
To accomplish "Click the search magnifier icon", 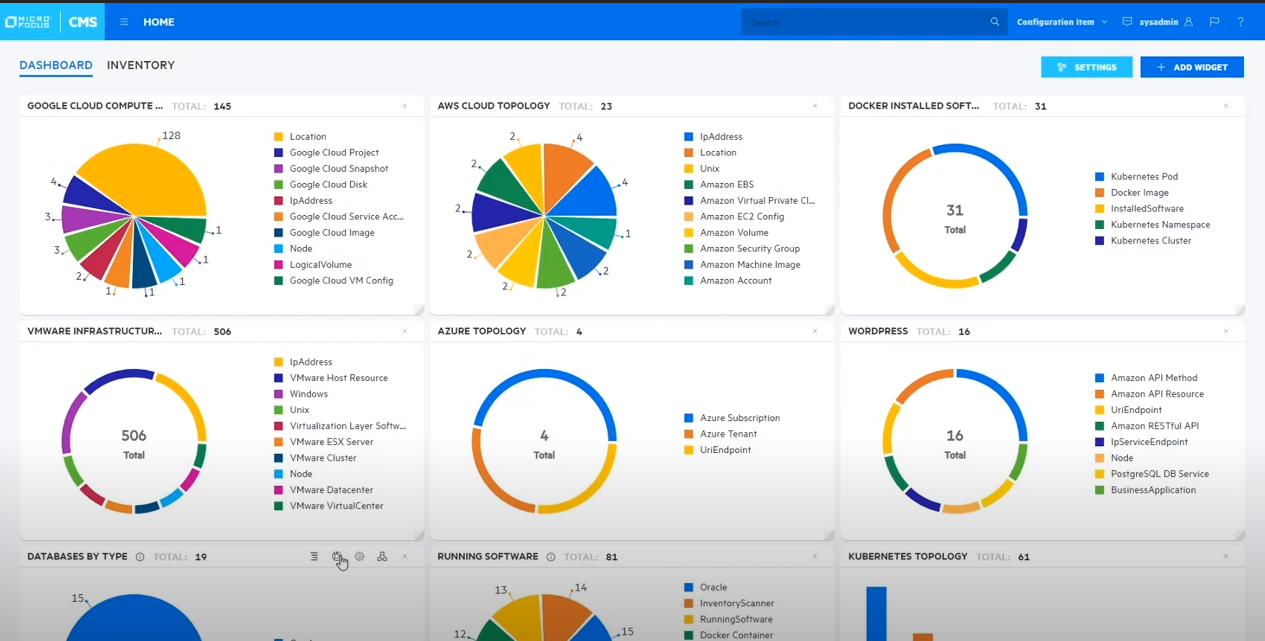I will (994, 21).
